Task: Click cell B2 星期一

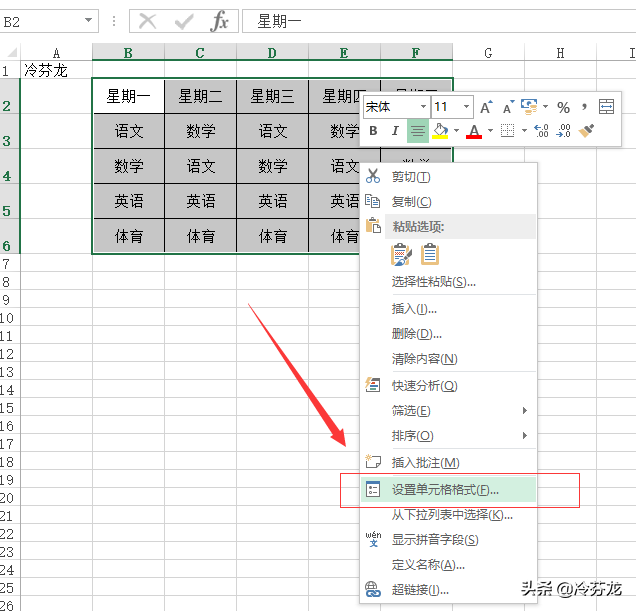Action: [129, 96]
